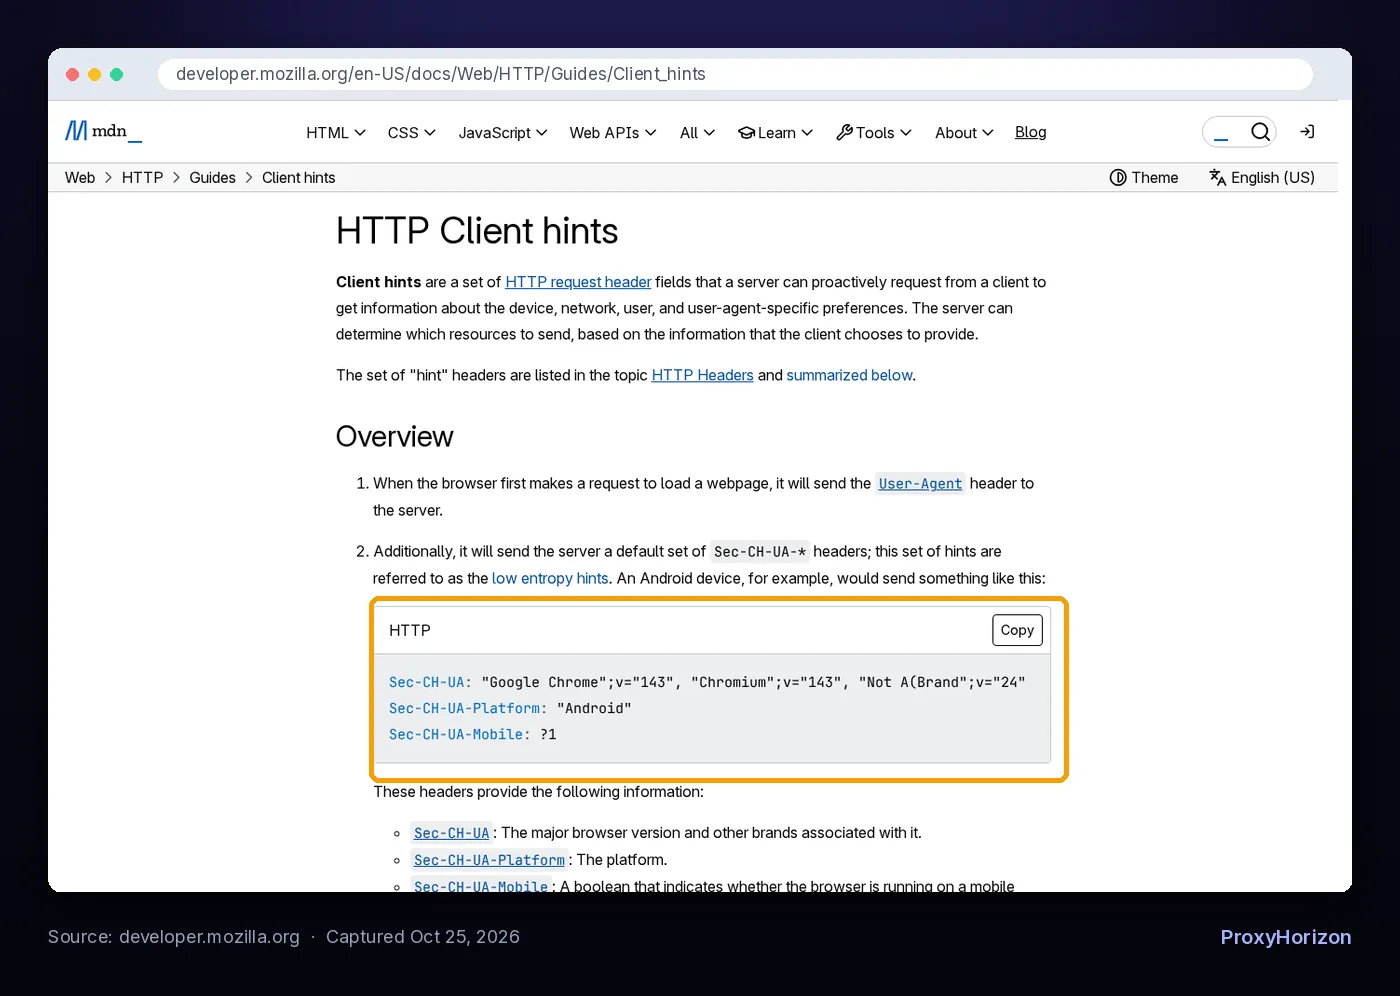Image resolution: width=1400 pixels, height=996 pixels.
Task: Open the Guides breadcrumb
Action: click(212, 178)
